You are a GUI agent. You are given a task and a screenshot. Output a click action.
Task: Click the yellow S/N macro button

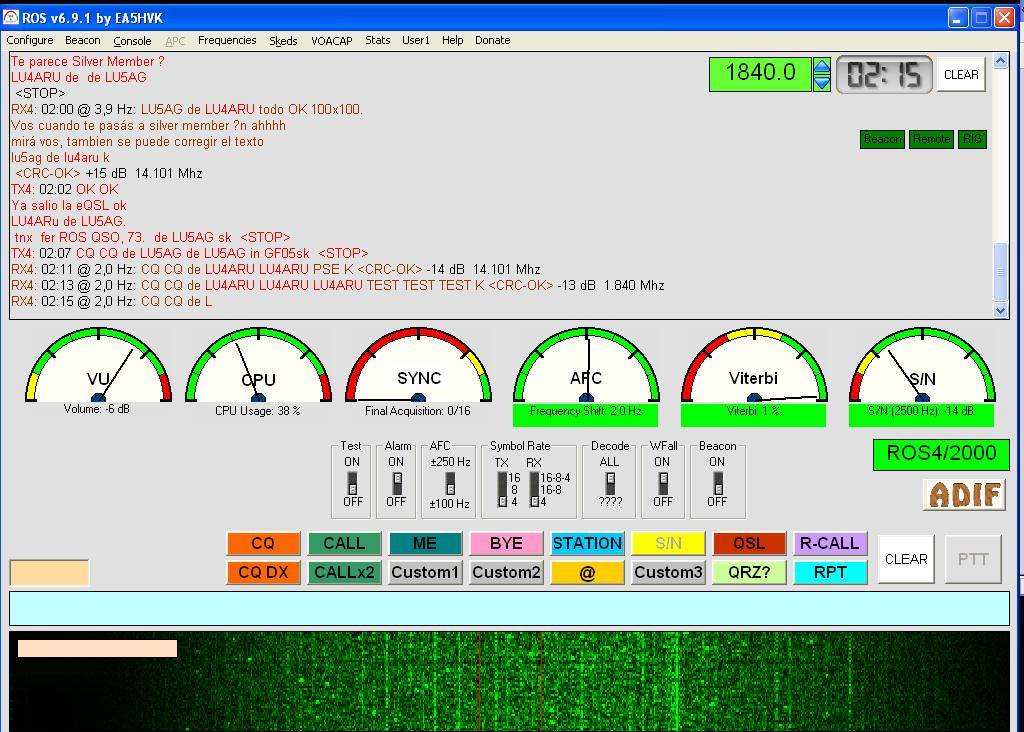click(668, 543)
